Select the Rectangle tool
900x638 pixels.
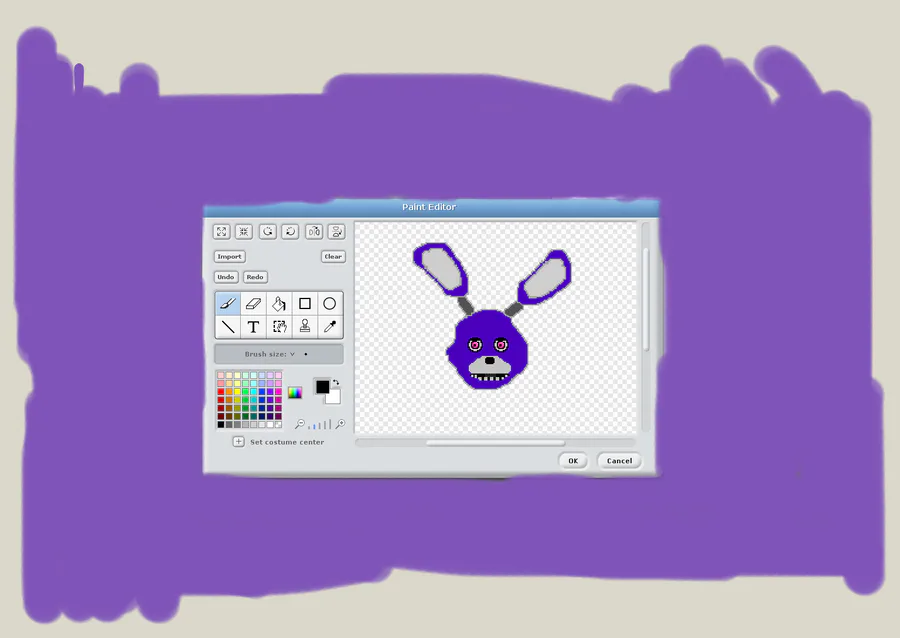click(305, 303)
